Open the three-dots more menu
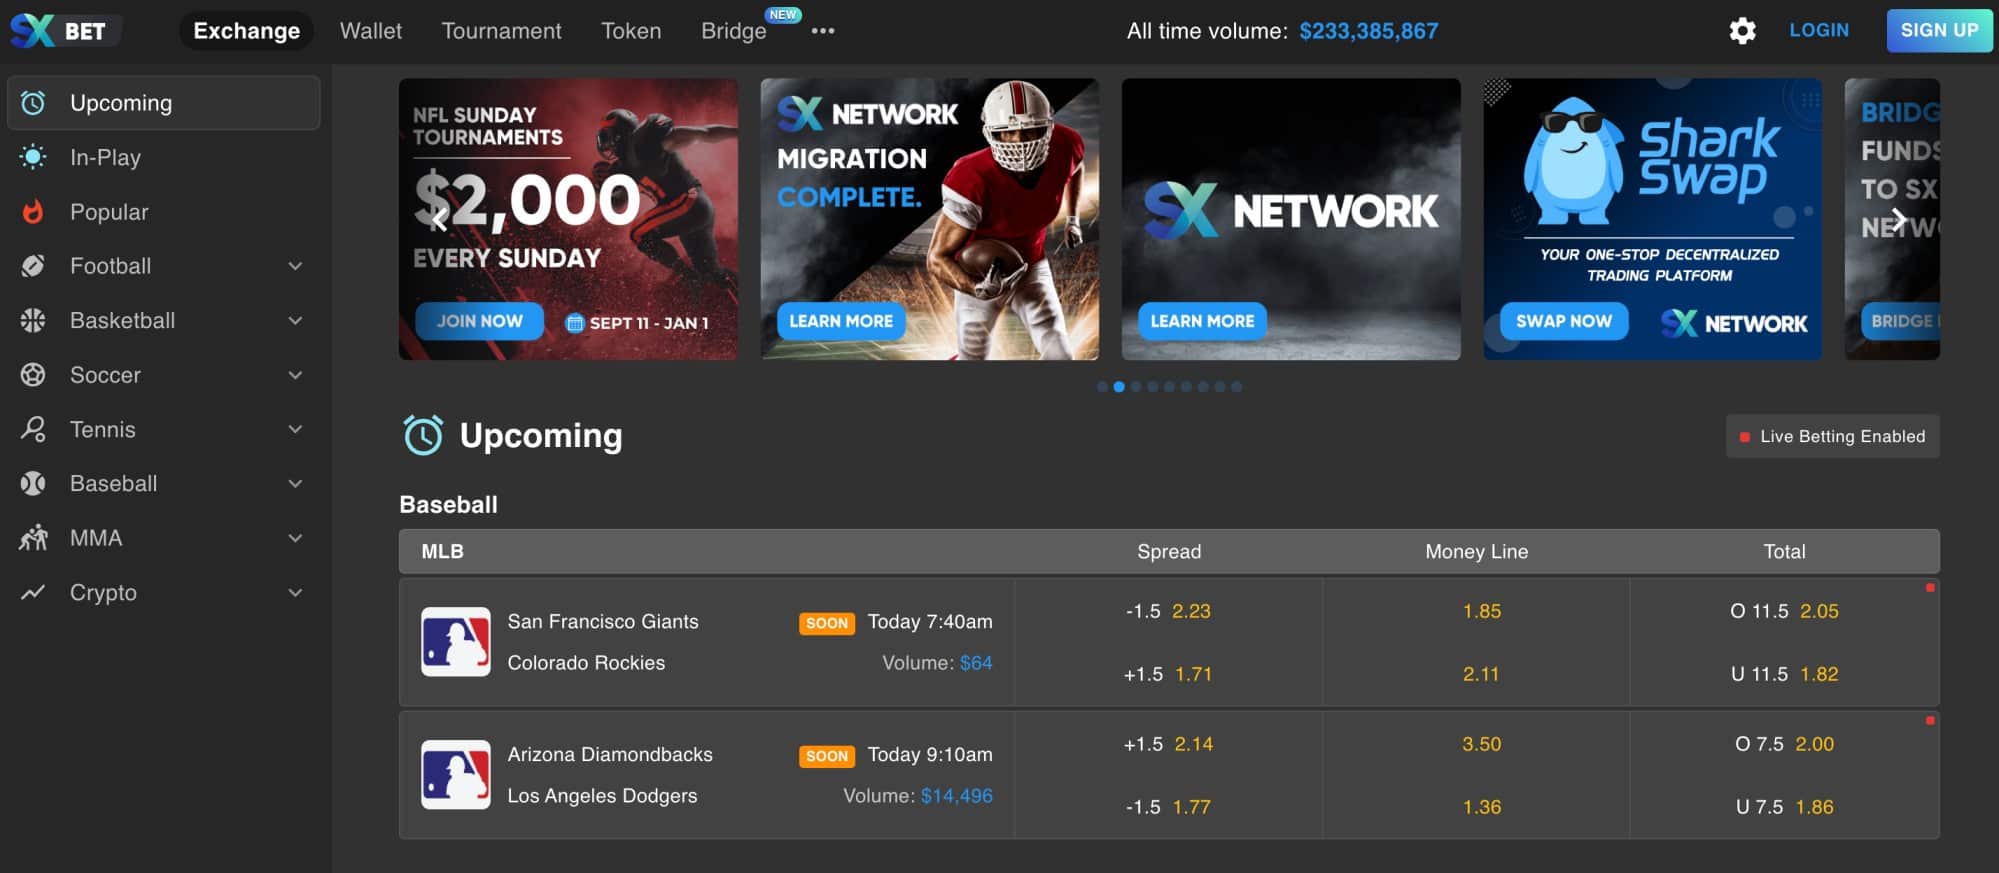This screenshot has width=1999, height=873. pos(822,31)
